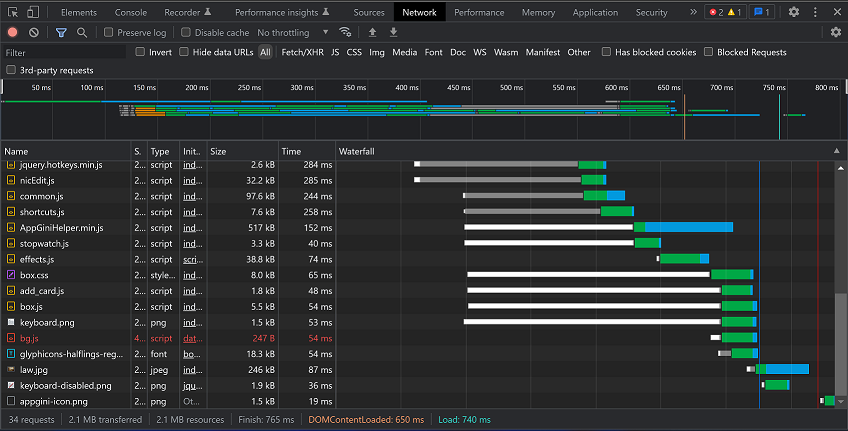This screenshot has height=431, width=848.
Task: Open DevTools settings gear icon
Action: pyautogui.click(x=793, y=12)
